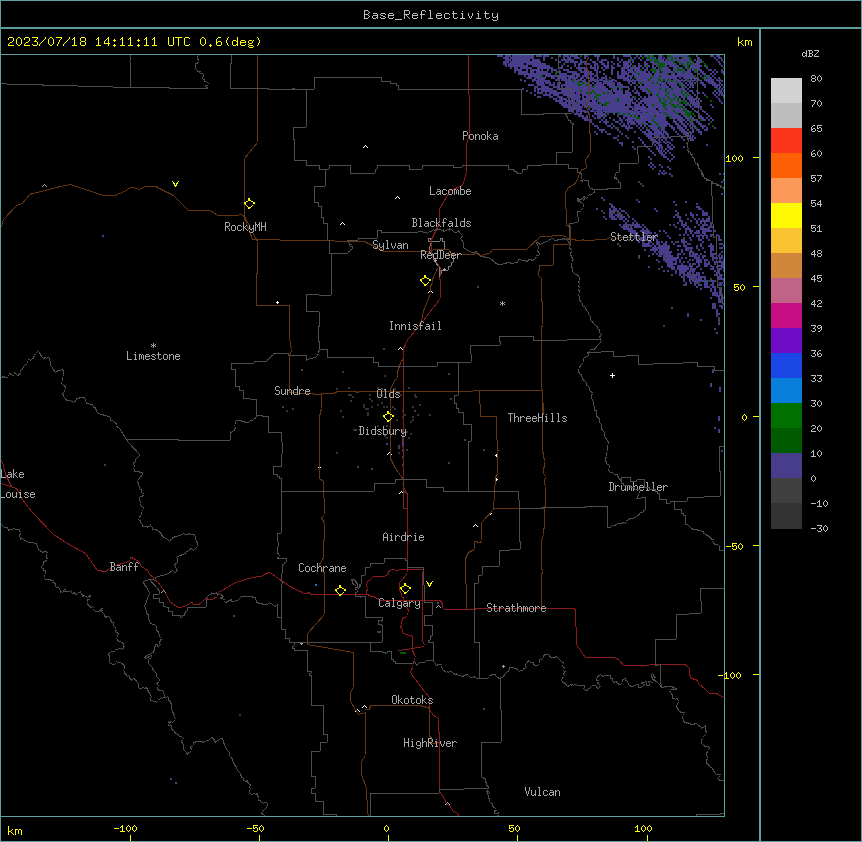862x842 pixels.
Task: Click the HighRiver label
Action: [x=430, y=743]
